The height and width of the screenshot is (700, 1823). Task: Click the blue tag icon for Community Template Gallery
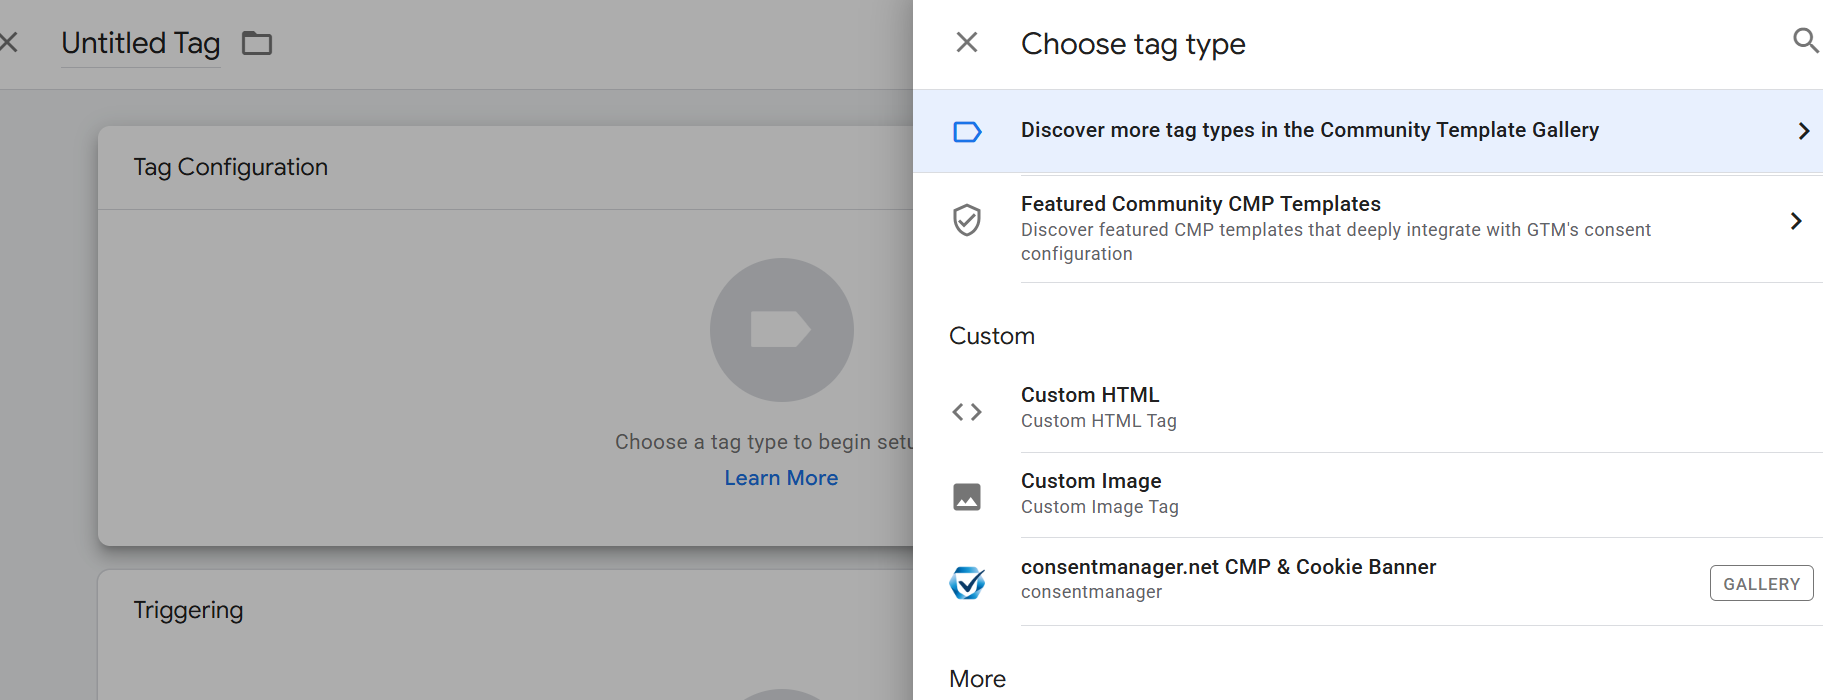pyautogui.click(x=967, y=132)
